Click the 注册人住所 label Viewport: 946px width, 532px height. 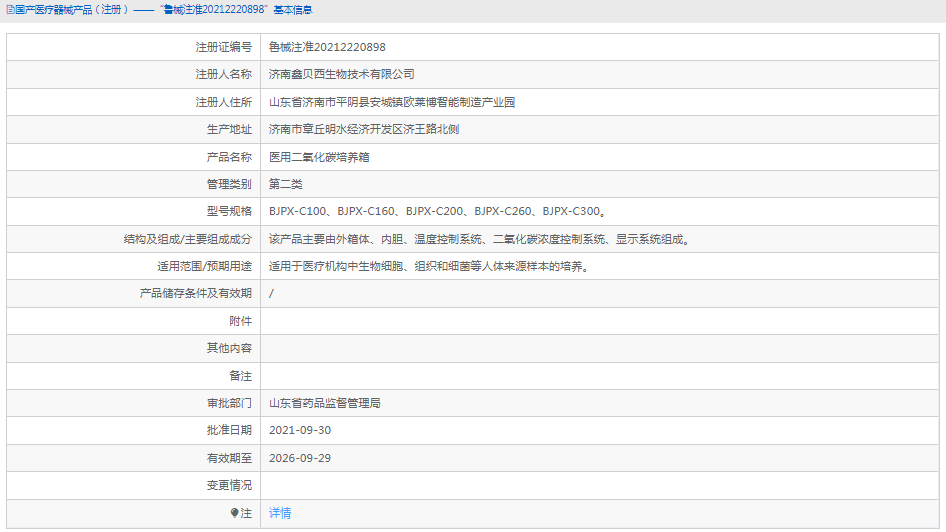[224, 102]
